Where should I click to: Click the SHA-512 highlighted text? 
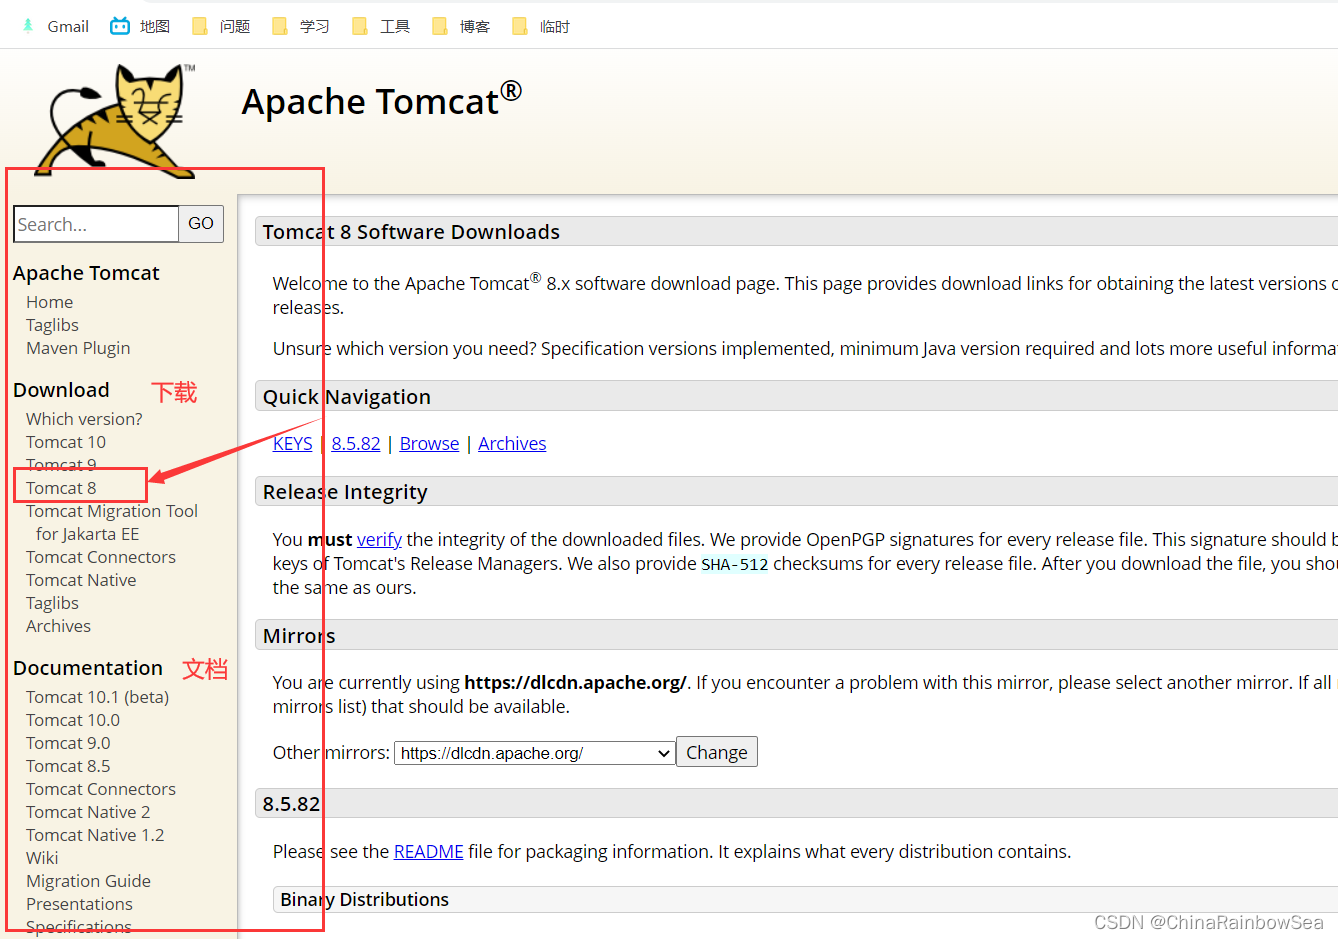tap(735, 564)
